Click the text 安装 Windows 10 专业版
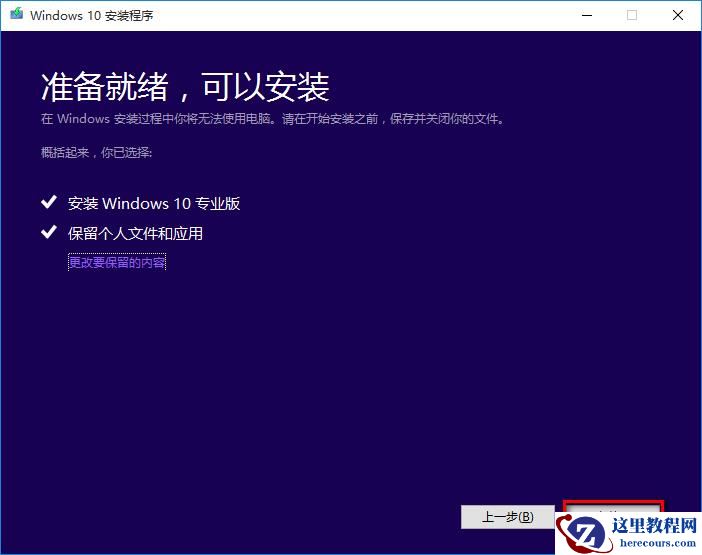 (154, 204)
